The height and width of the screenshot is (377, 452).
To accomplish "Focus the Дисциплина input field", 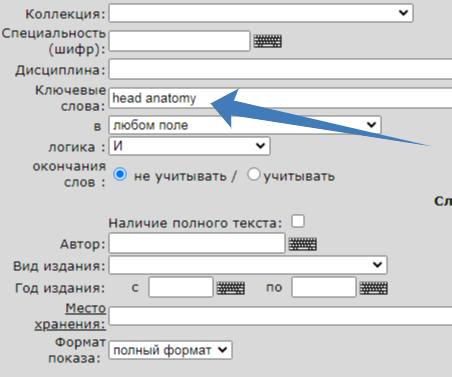I will point(280,69).
